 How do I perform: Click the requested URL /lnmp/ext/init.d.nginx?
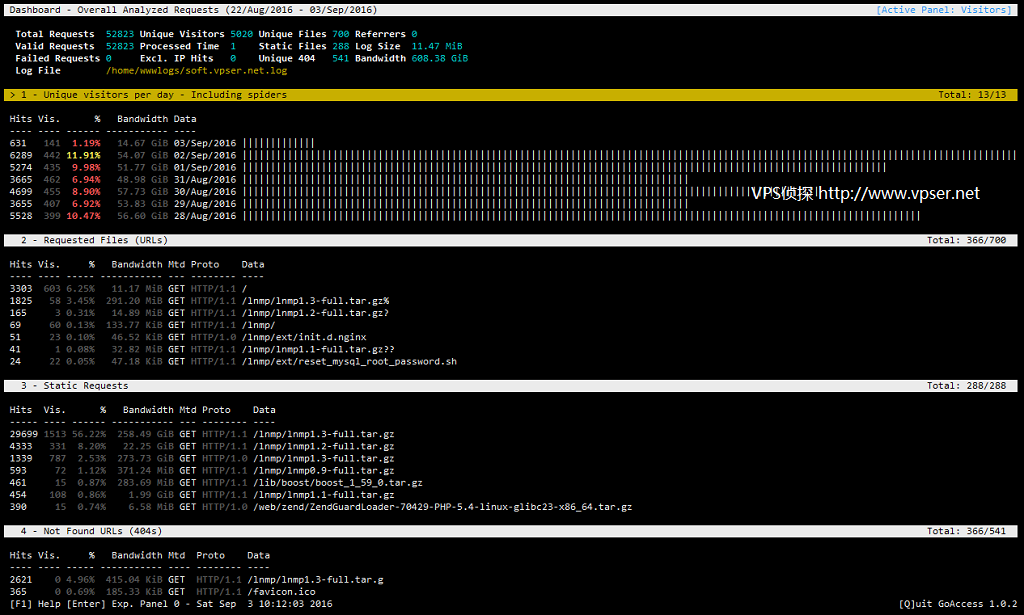304,337
